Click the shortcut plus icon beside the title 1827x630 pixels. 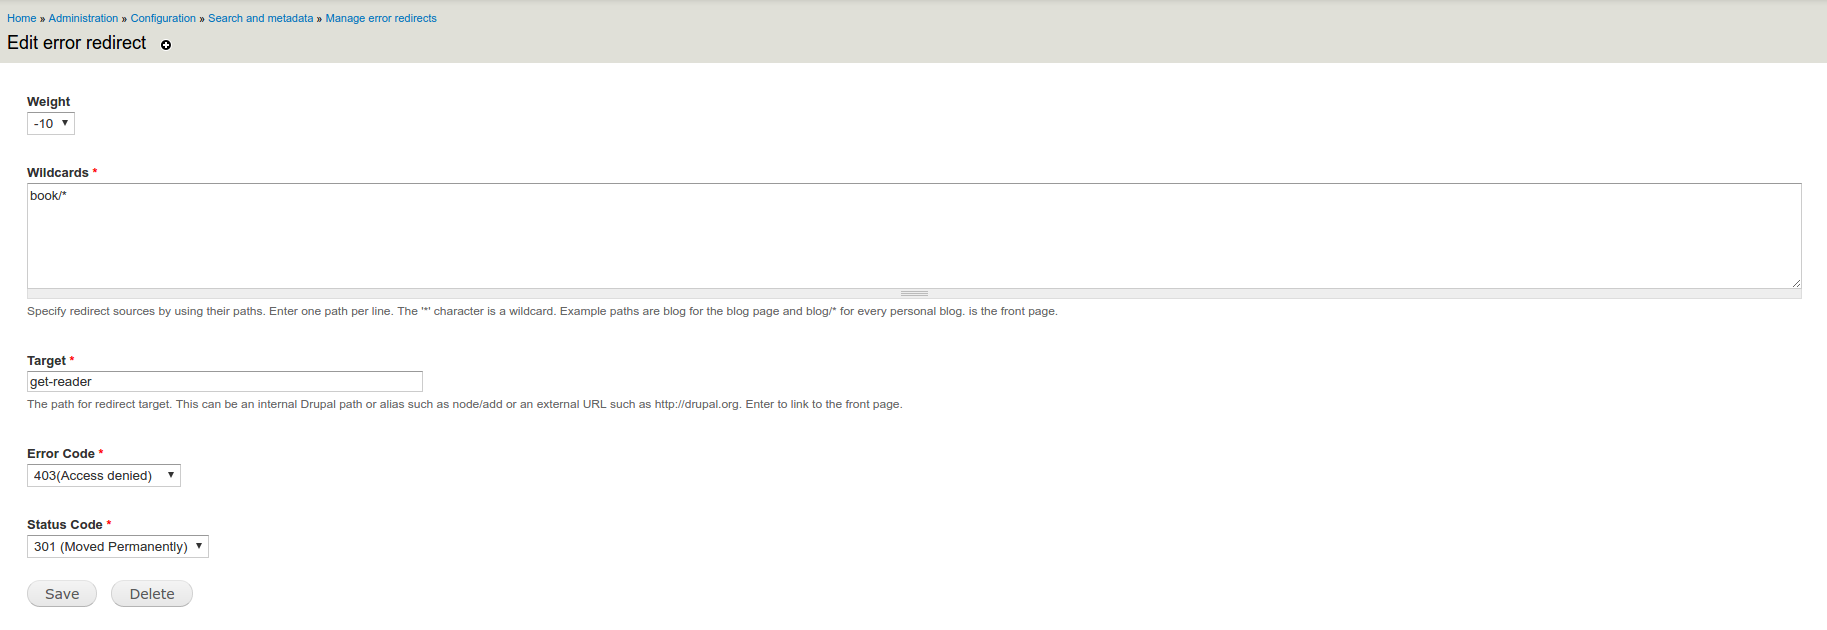click(166, 45)
